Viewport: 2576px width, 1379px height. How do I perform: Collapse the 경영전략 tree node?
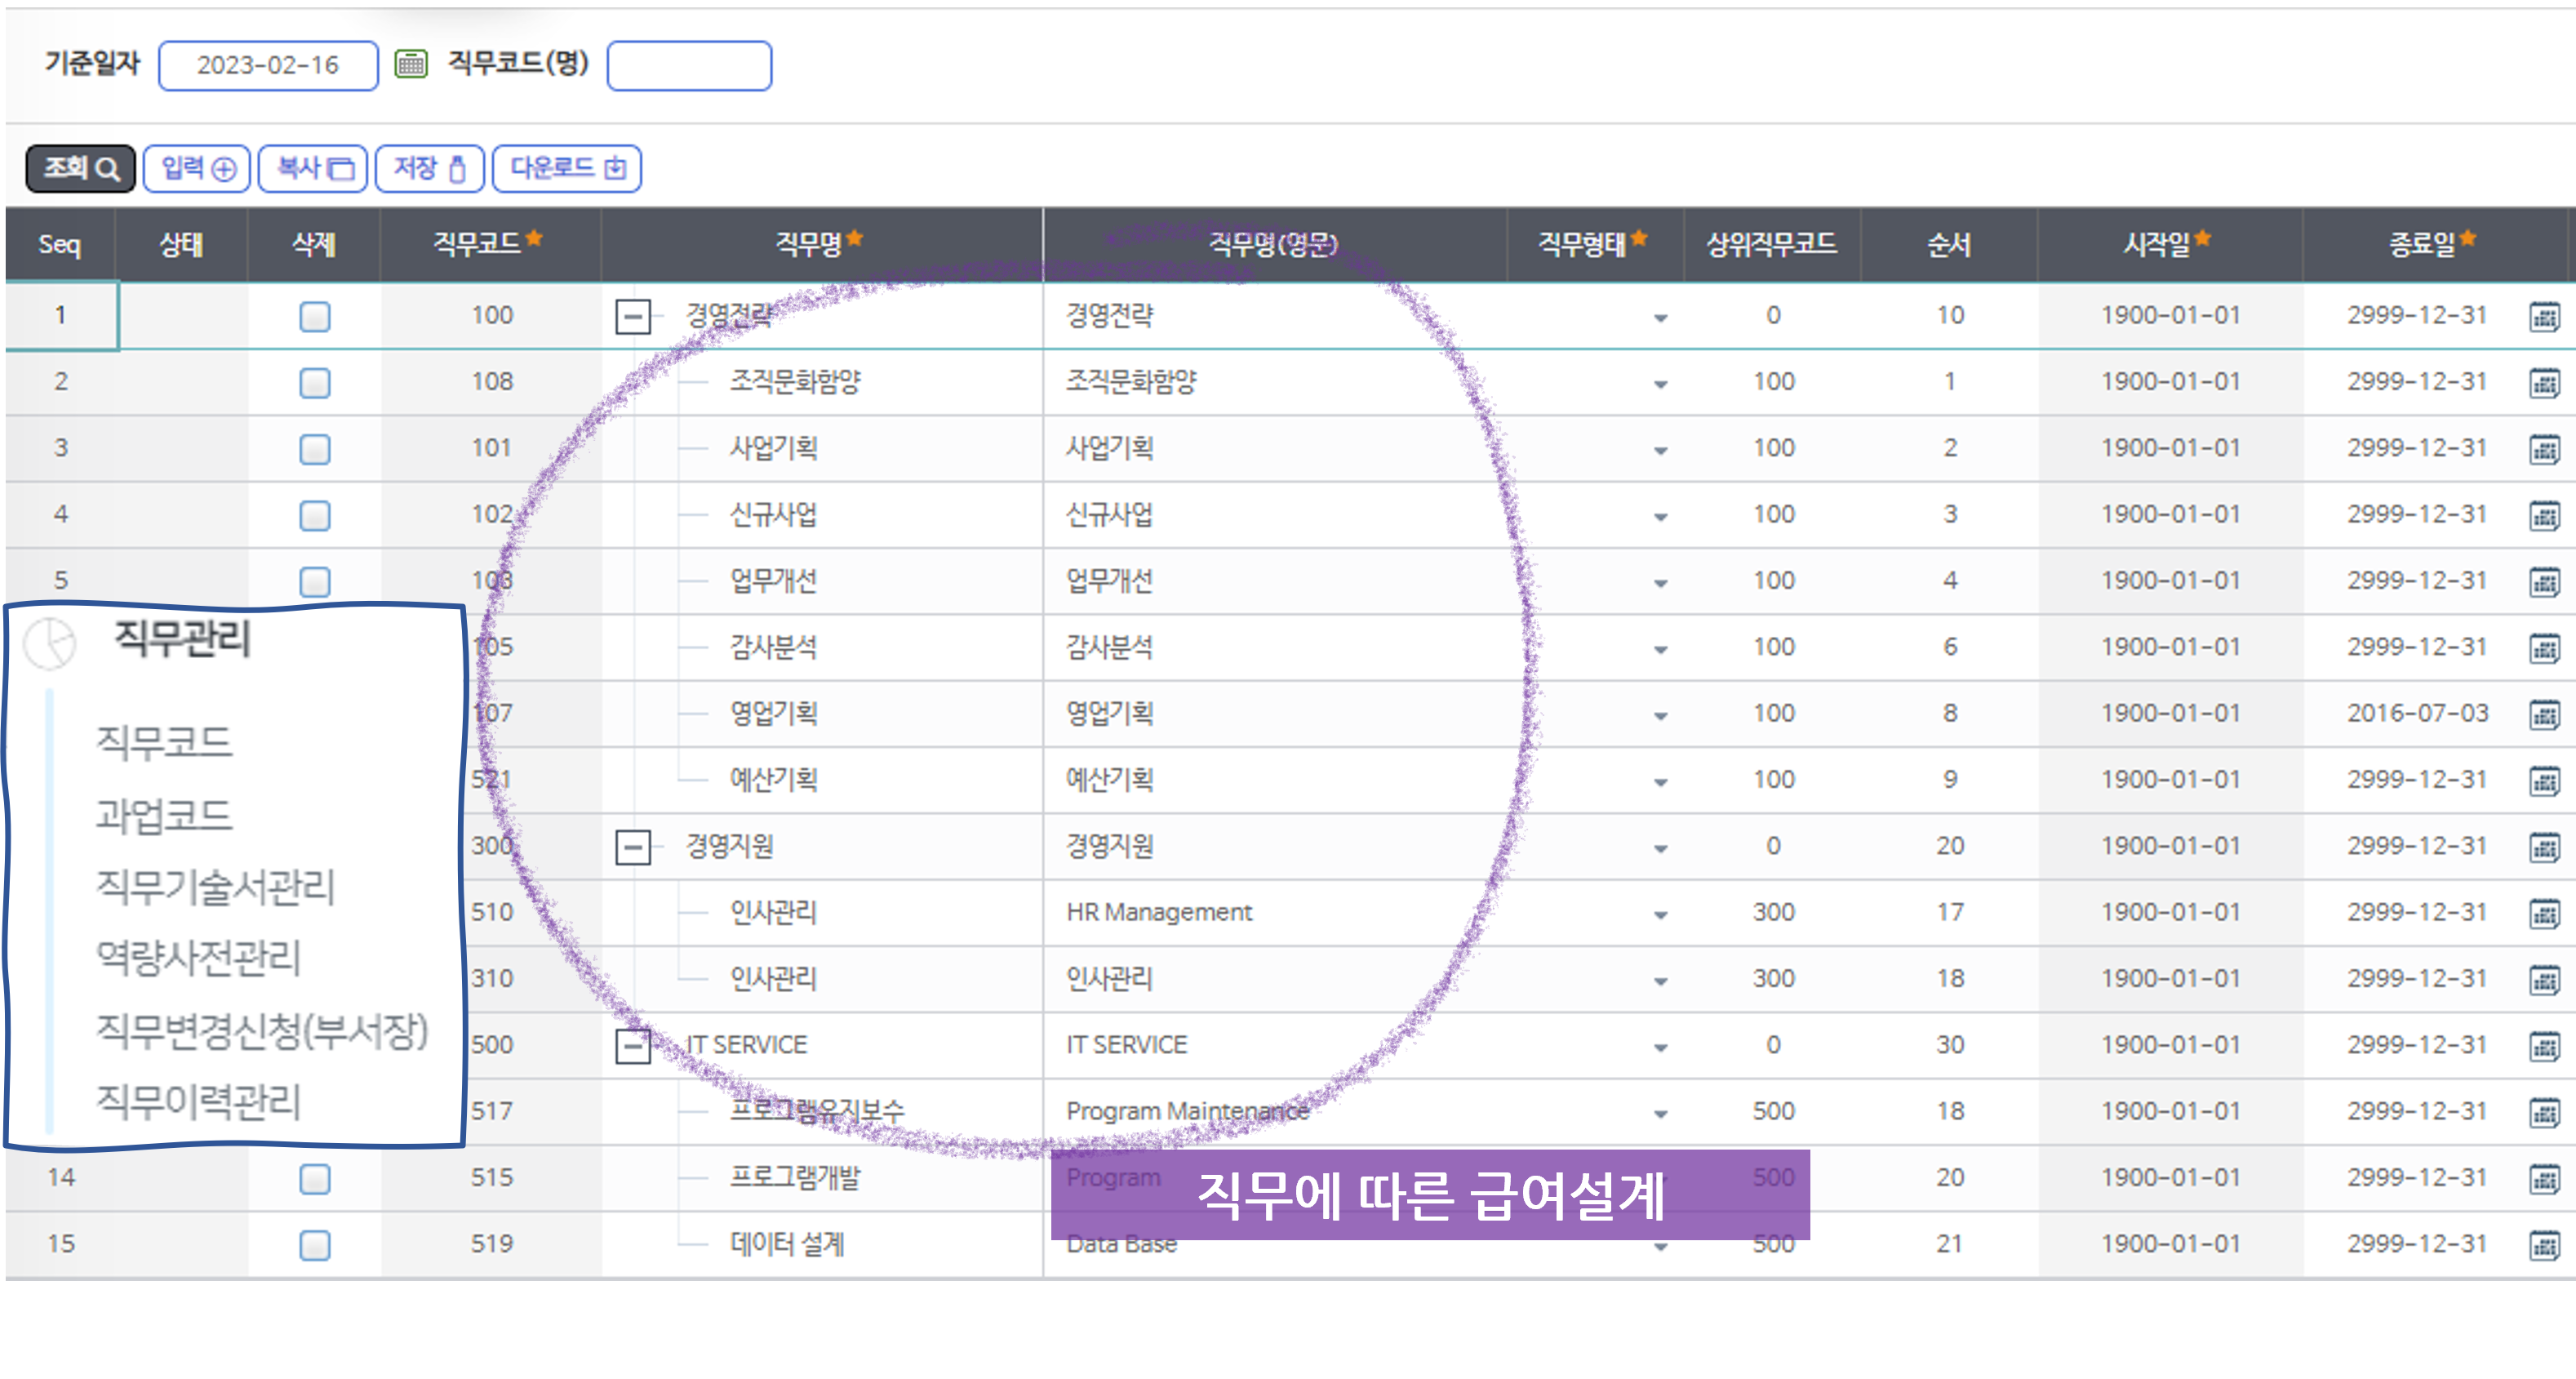pyautogui.click(x=633, y=317)
